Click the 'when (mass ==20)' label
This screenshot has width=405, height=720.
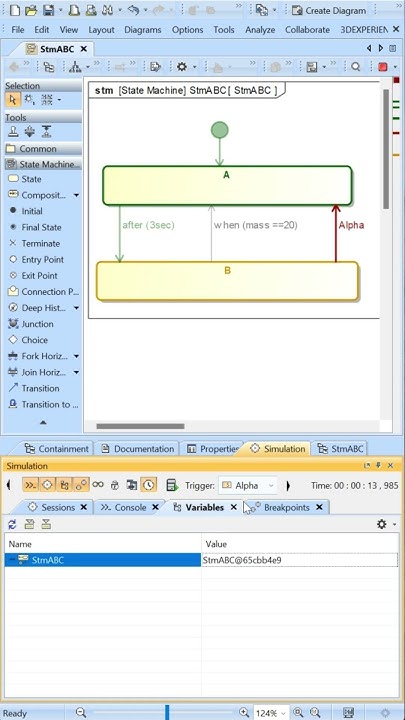pyautogui.click(x=256, y=225)
